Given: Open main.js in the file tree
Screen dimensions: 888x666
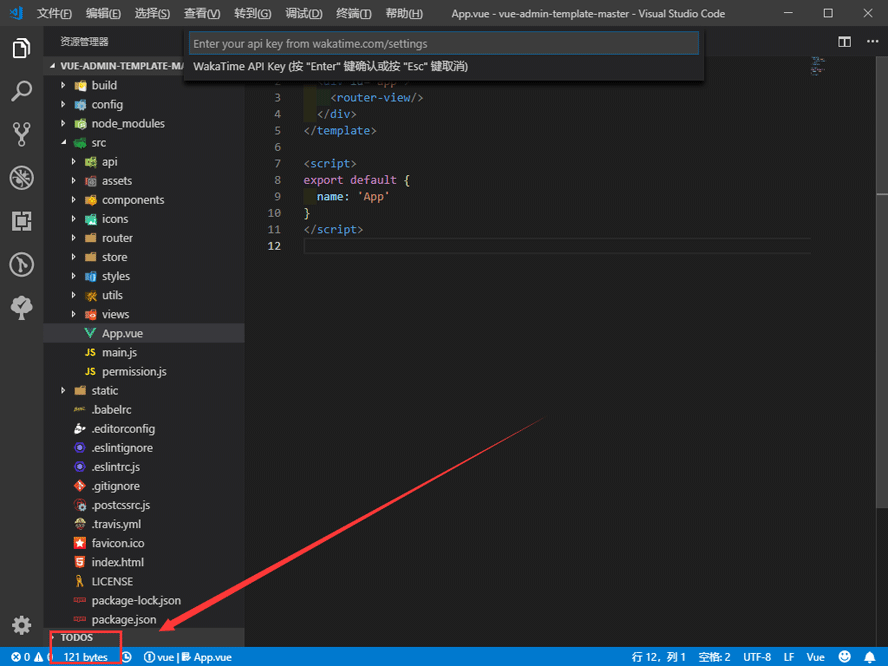Looking at the screenshot, I should coord(144,352).
